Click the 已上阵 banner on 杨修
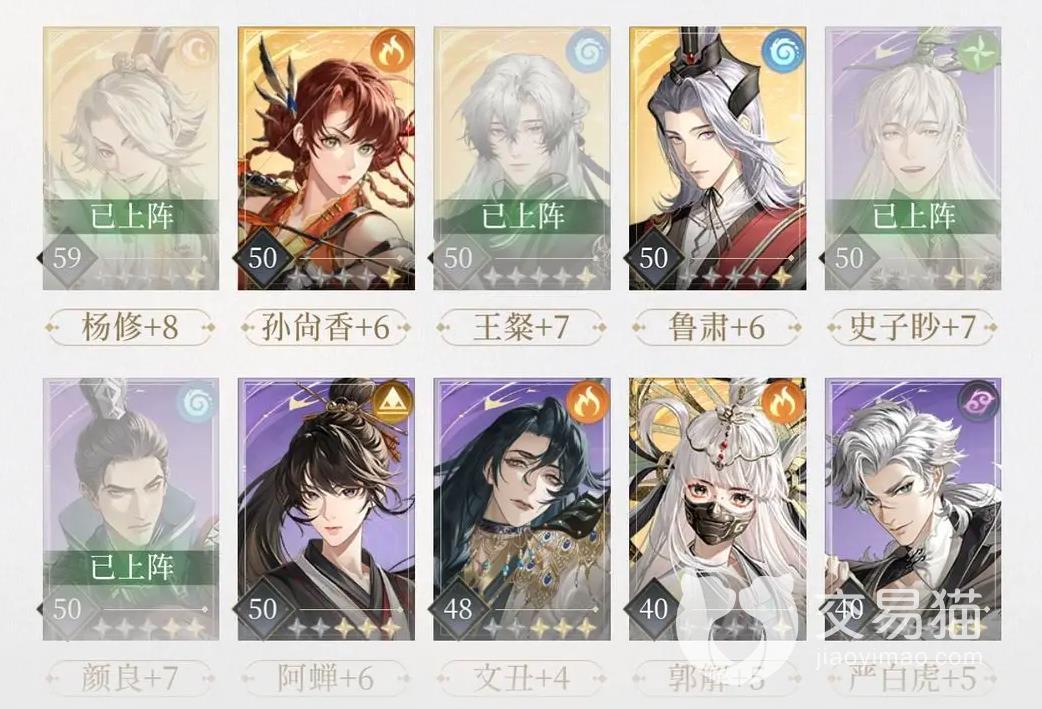The height and width of the screenshot is (709, 1042). [x=131, y=216]
